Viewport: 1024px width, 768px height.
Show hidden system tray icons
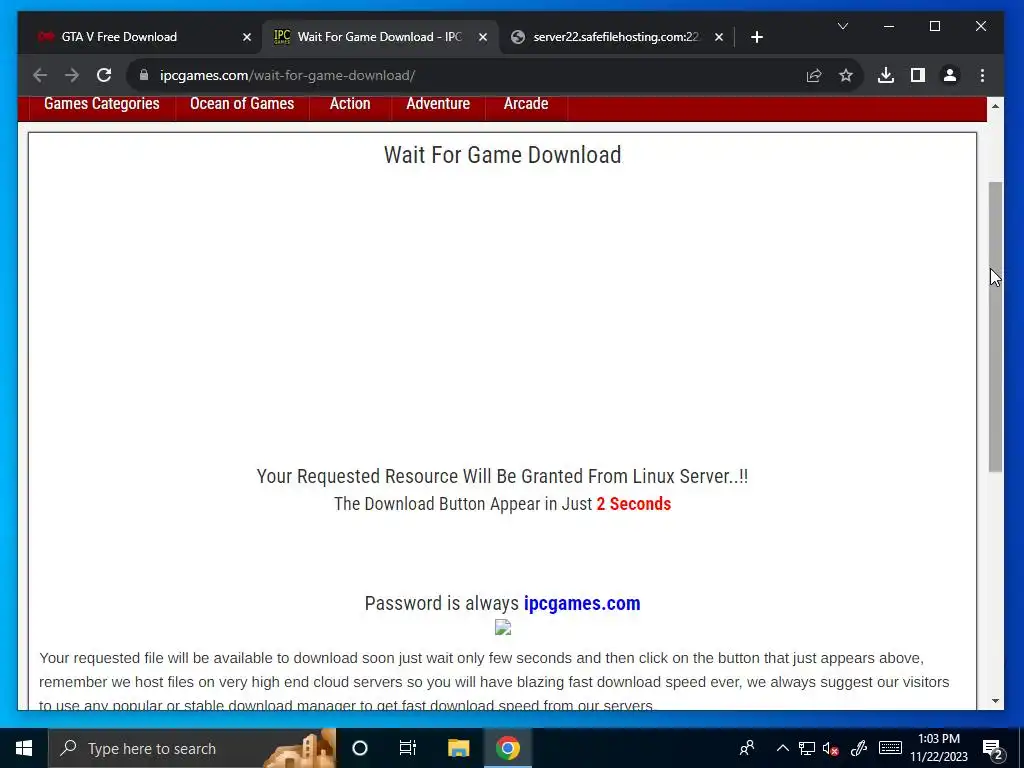point(782,748)
